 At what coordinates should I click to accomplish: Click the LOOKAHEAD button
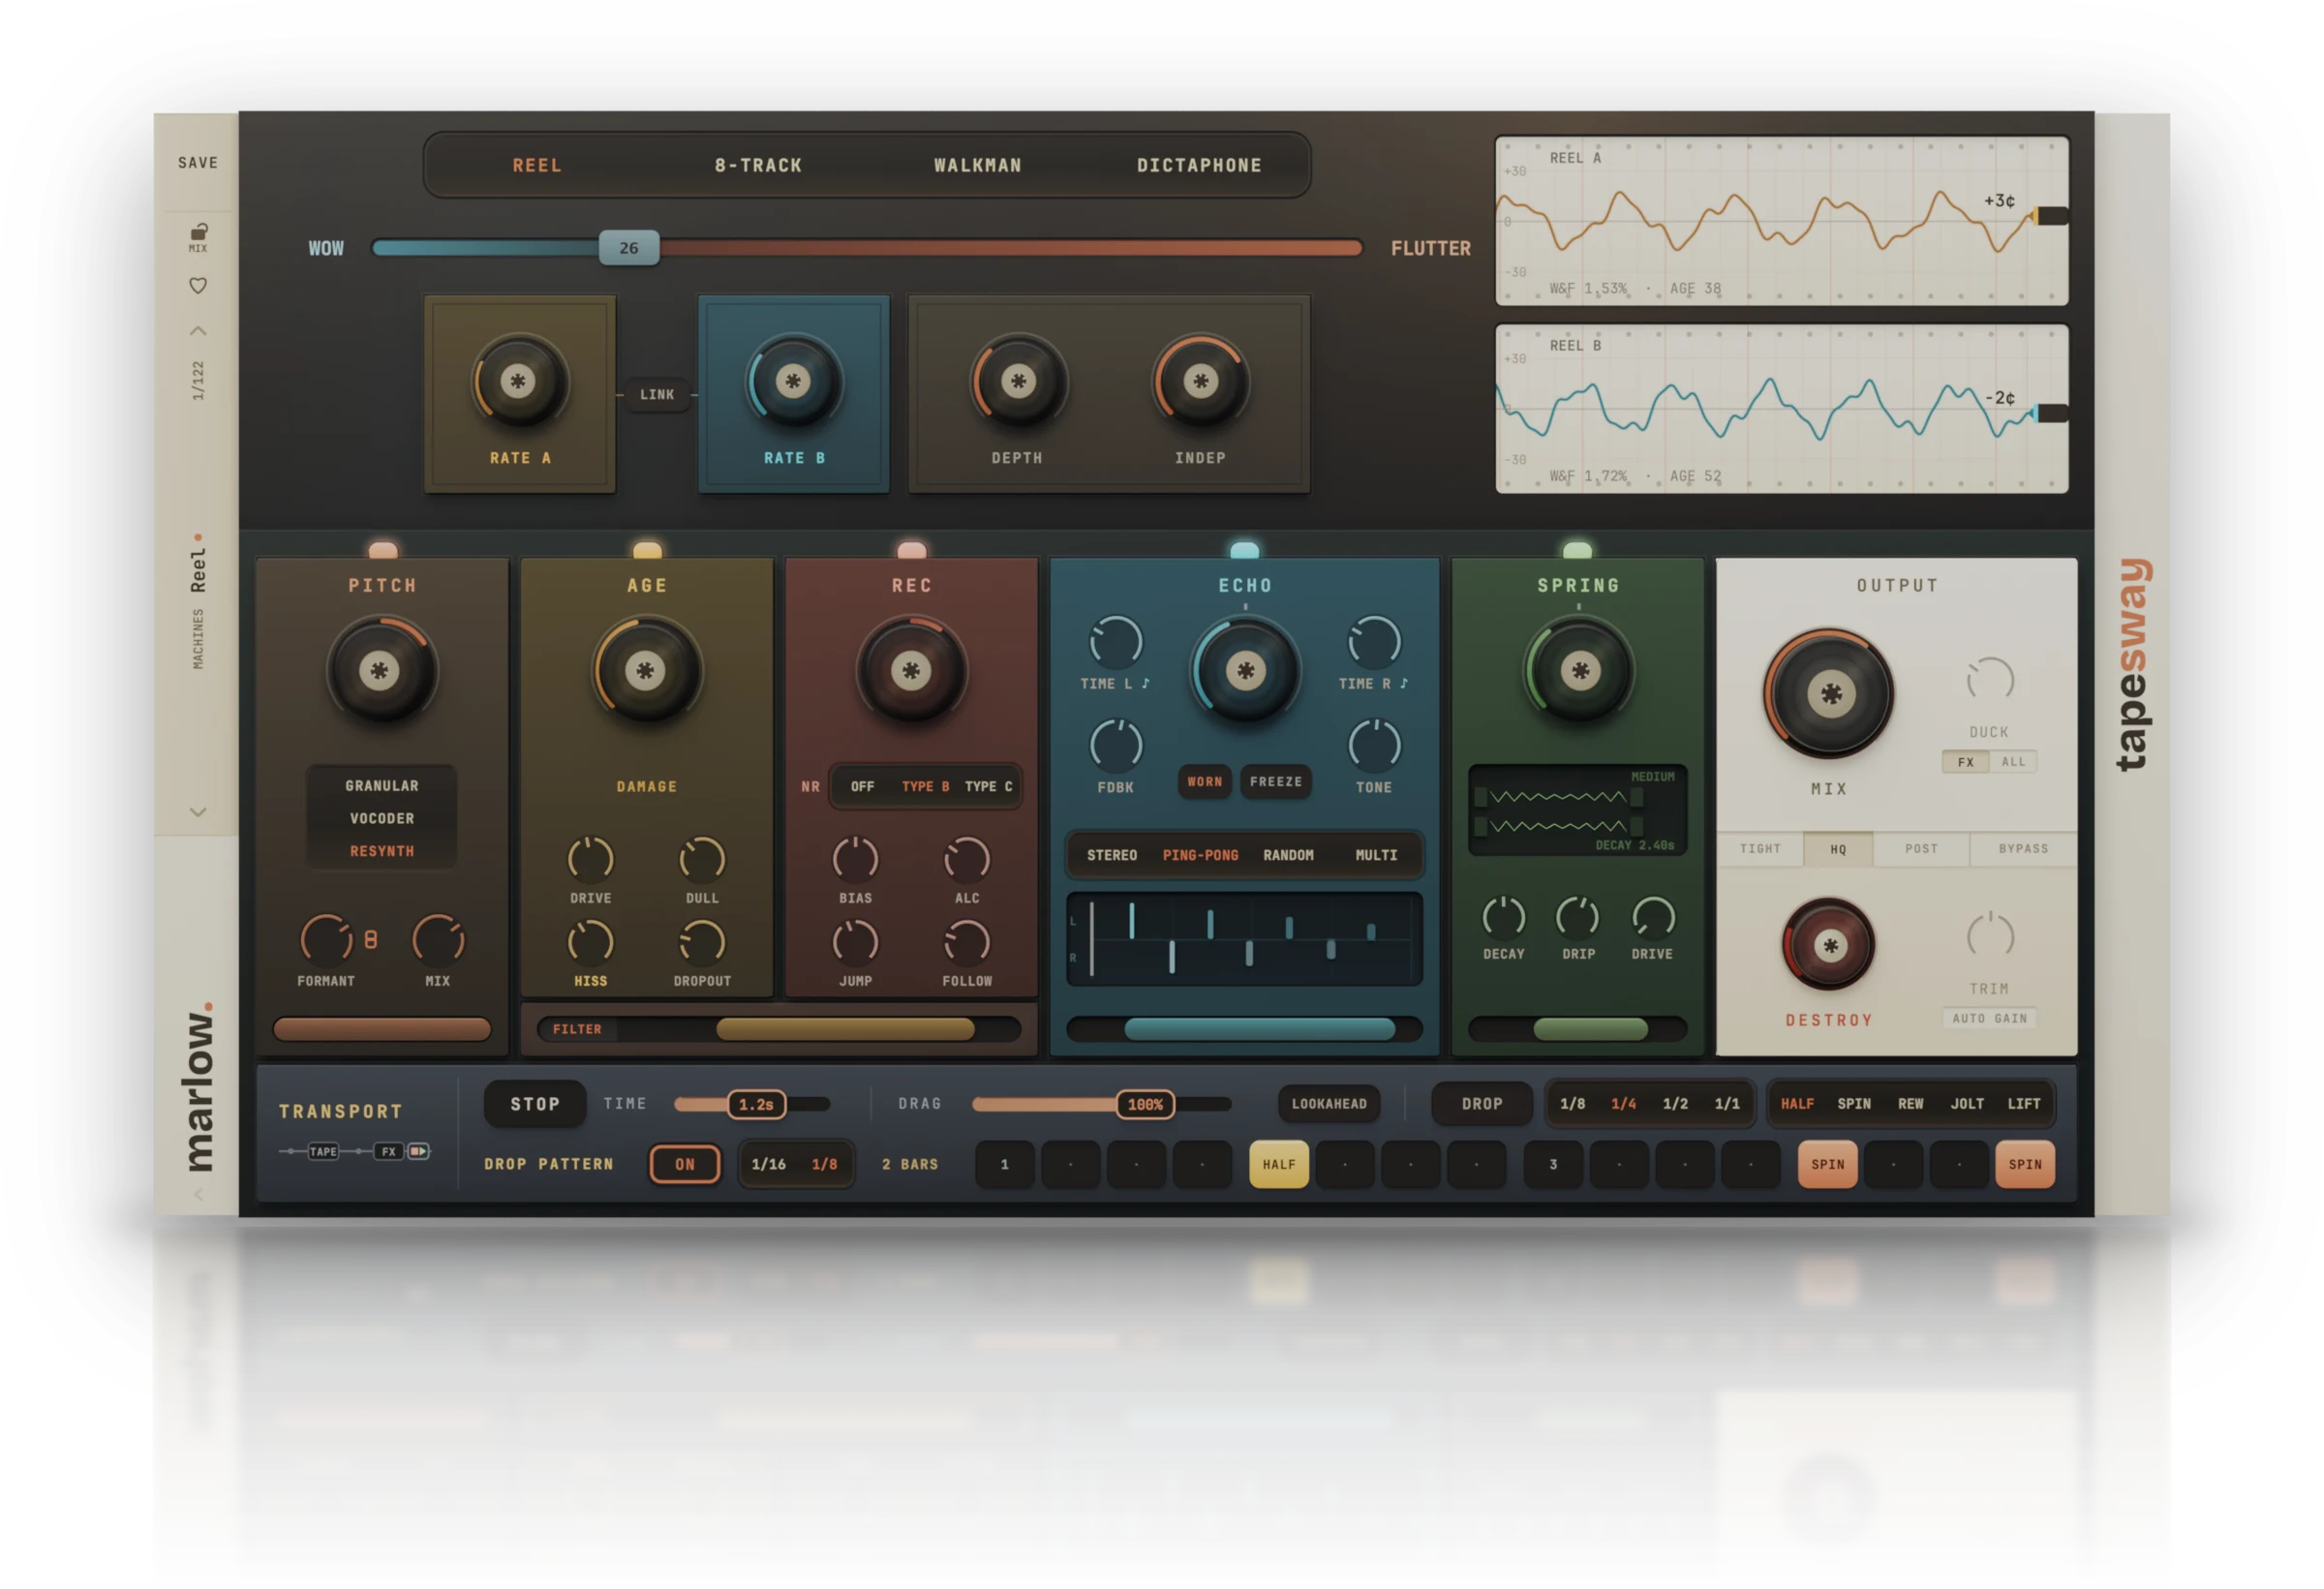[1329, 1104]
